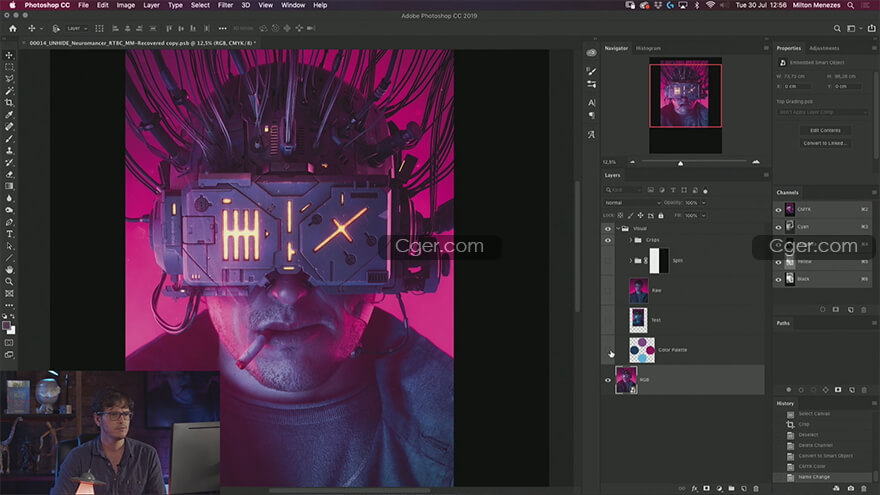Click the Color Palette layer thumbnail
This screenshot has width=880, height=495.
click(641, 350)
